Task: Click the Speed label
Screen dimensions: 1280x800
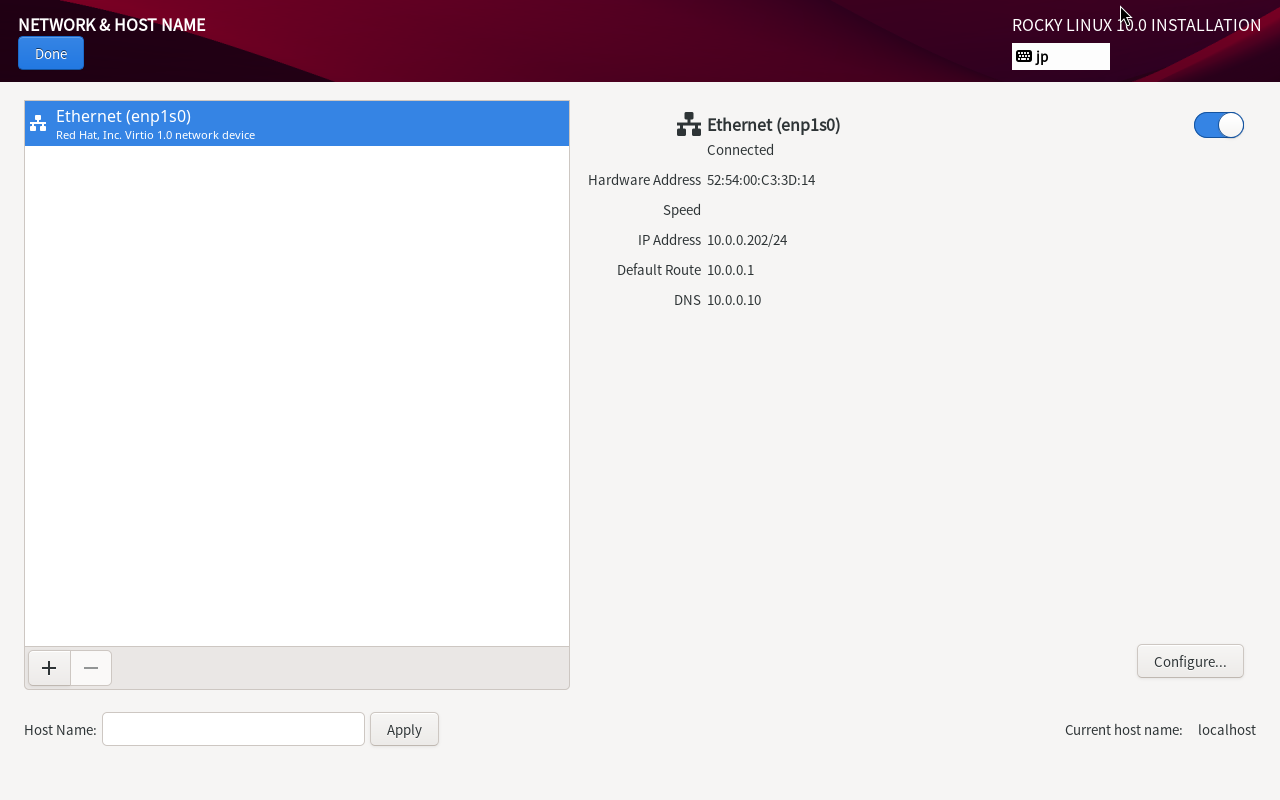Action: [682, 210]
